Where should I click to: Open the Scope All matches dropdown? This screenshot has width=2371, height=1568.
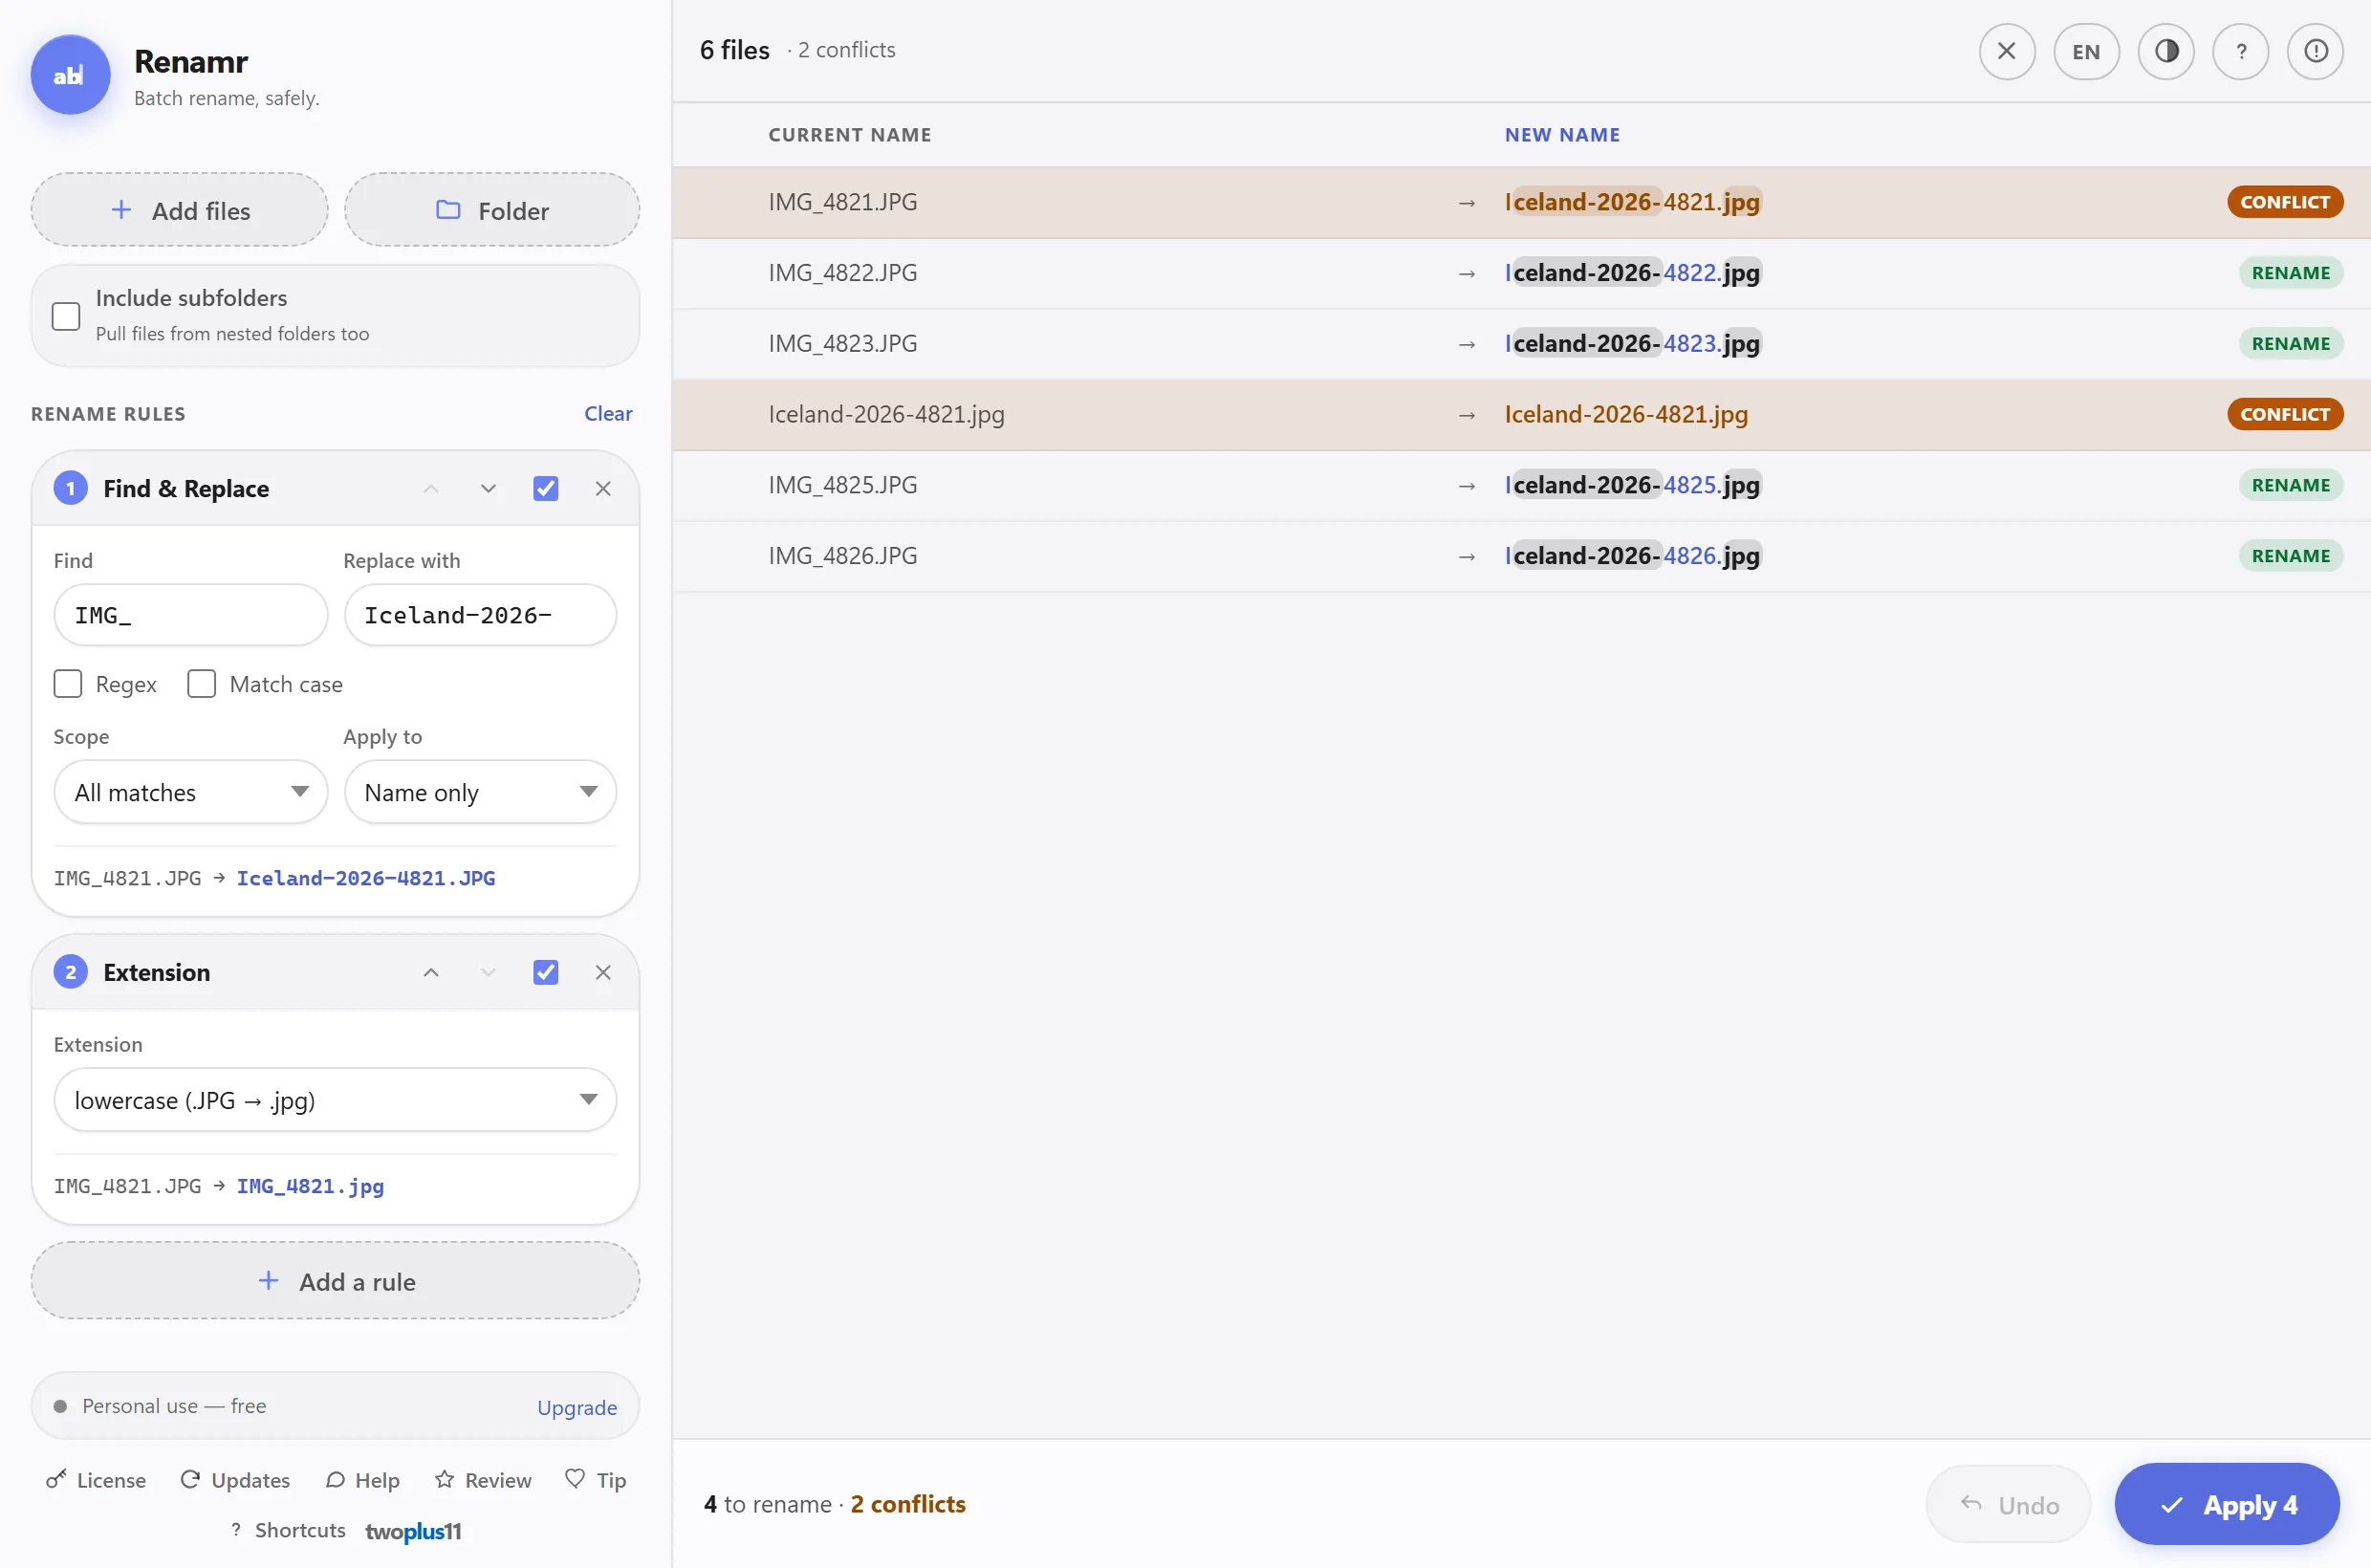[x=191, y=792]
